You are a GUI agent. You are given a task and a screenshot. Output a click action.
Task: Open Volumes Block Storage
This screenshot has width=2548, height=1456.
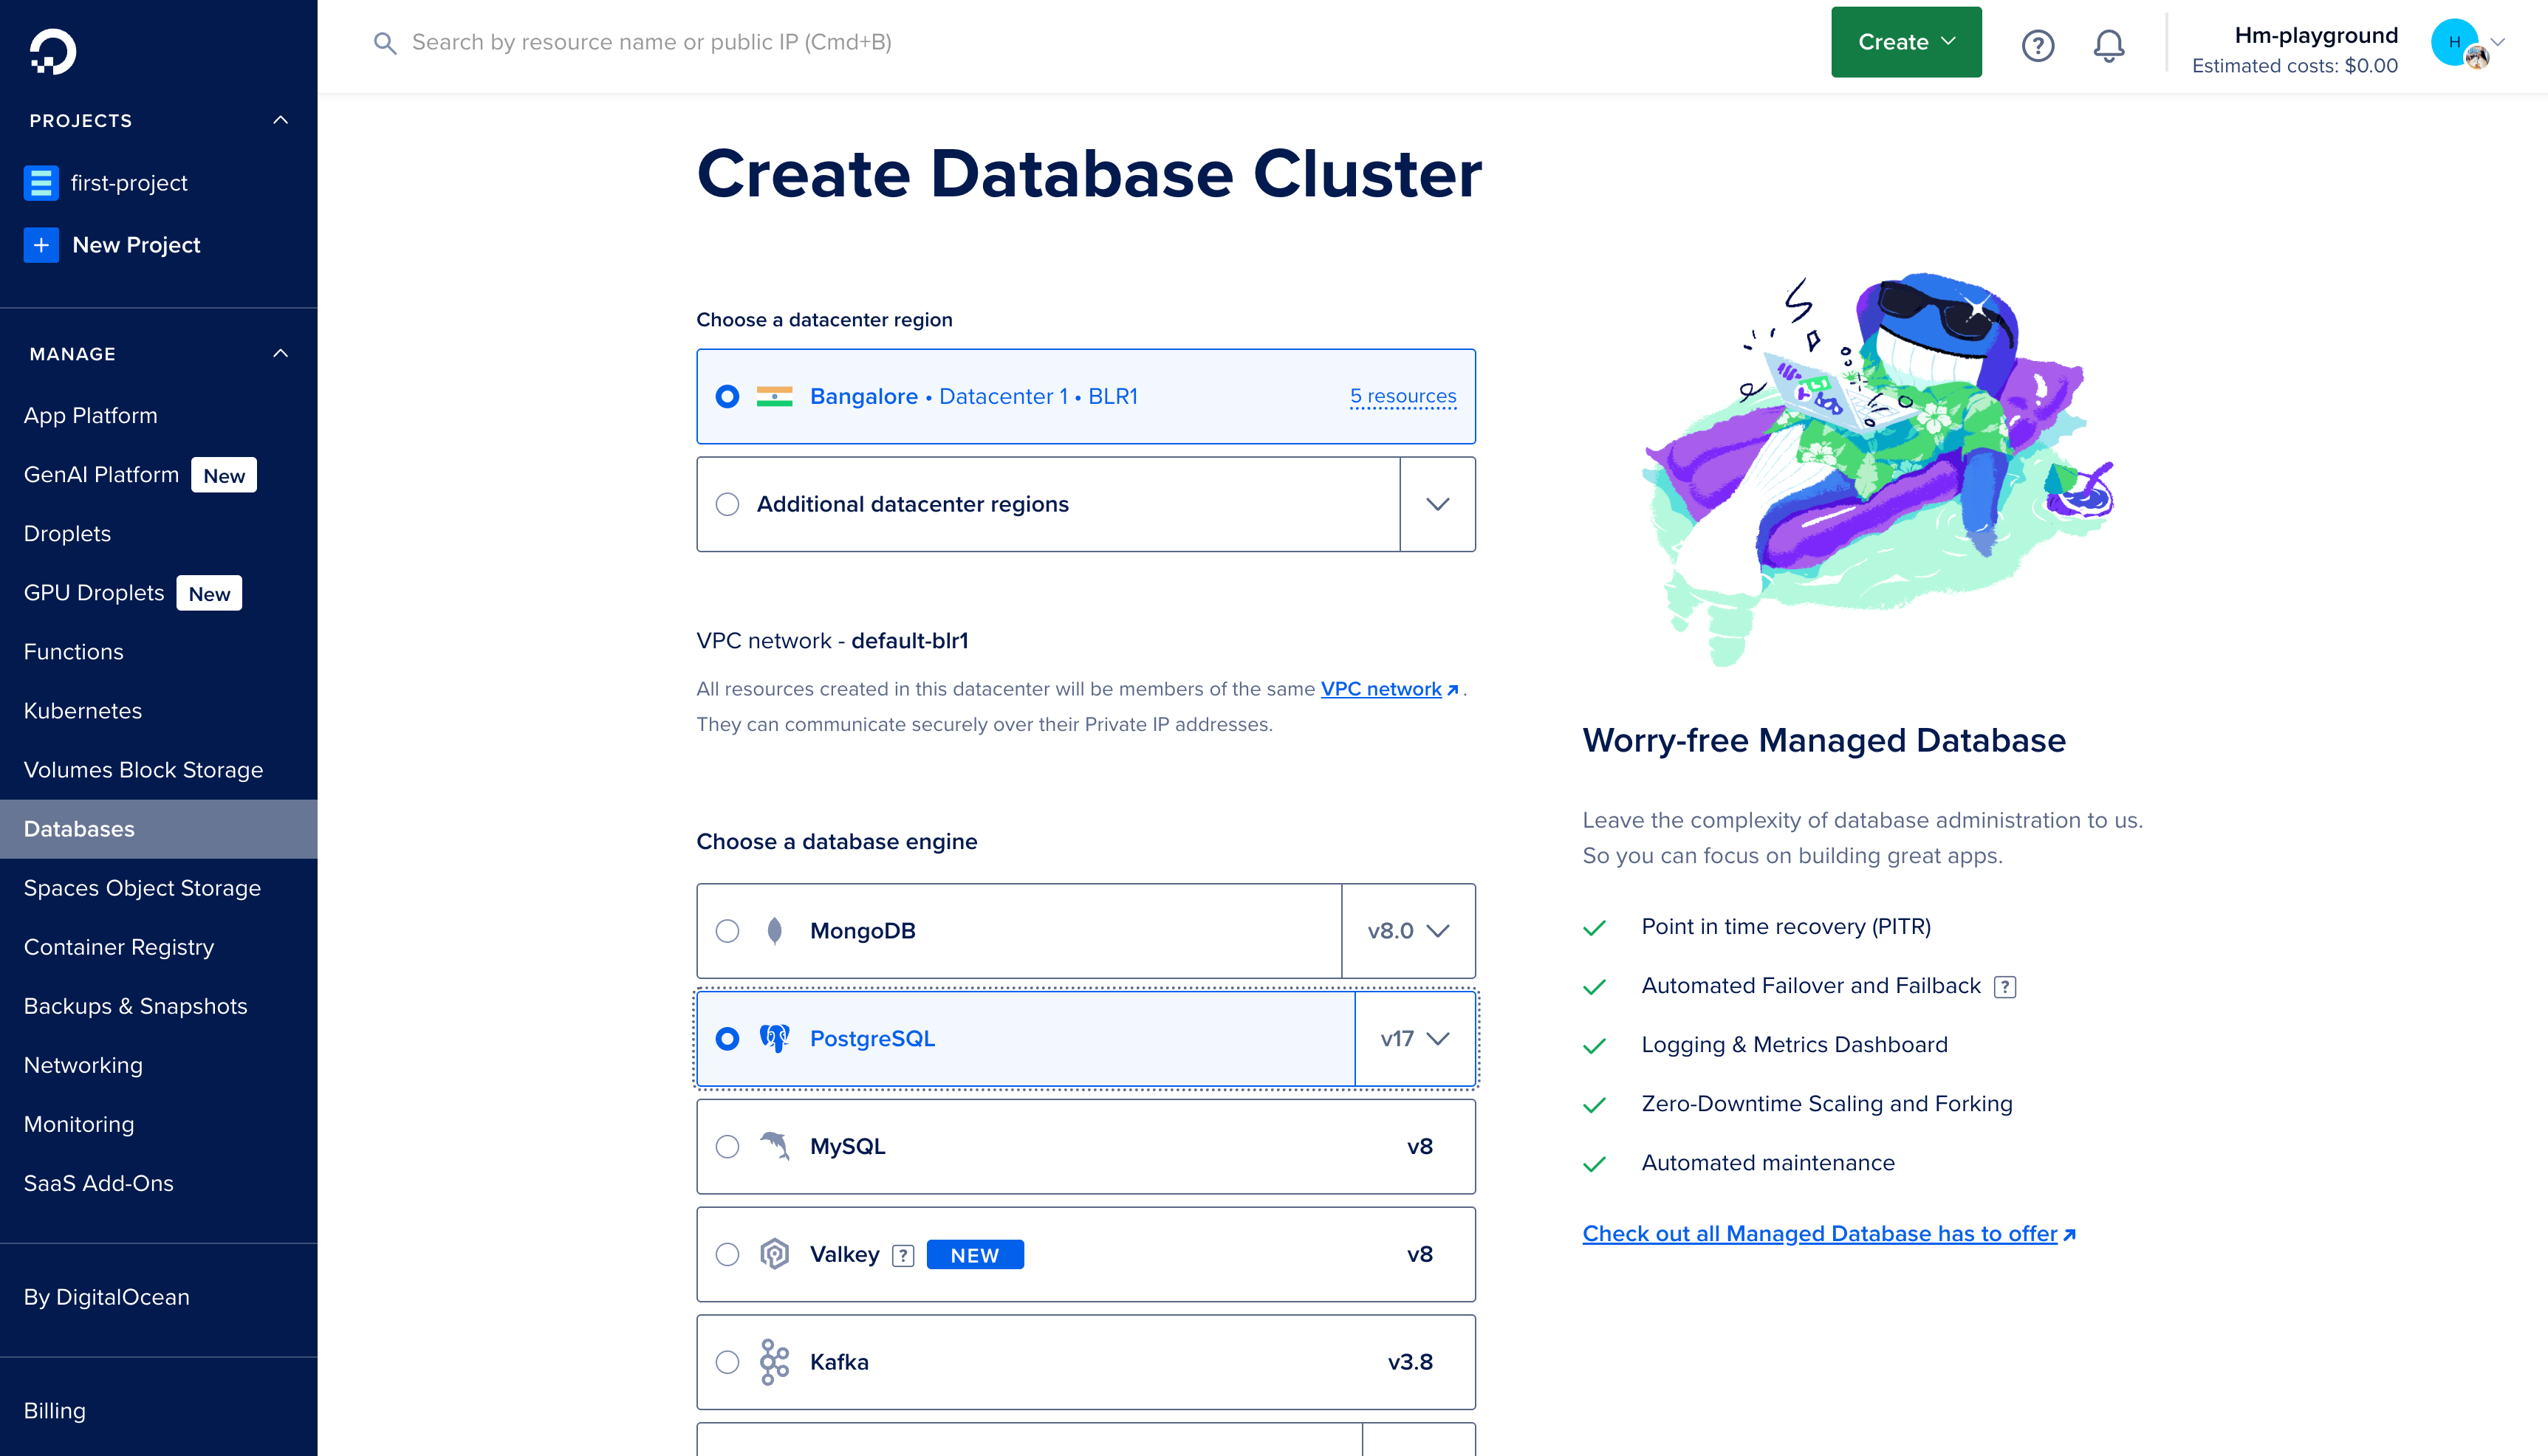click(143, 769)
